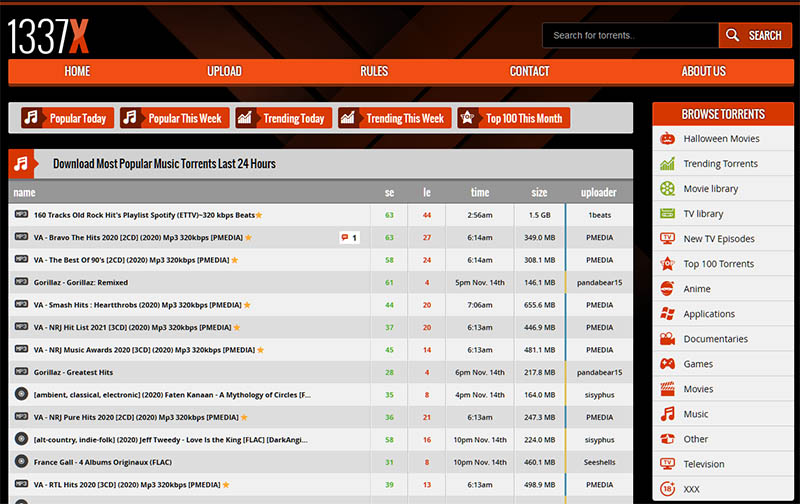Click the Documentaries camera icon
Screen dimensions: 800x504
coord(667,338)
